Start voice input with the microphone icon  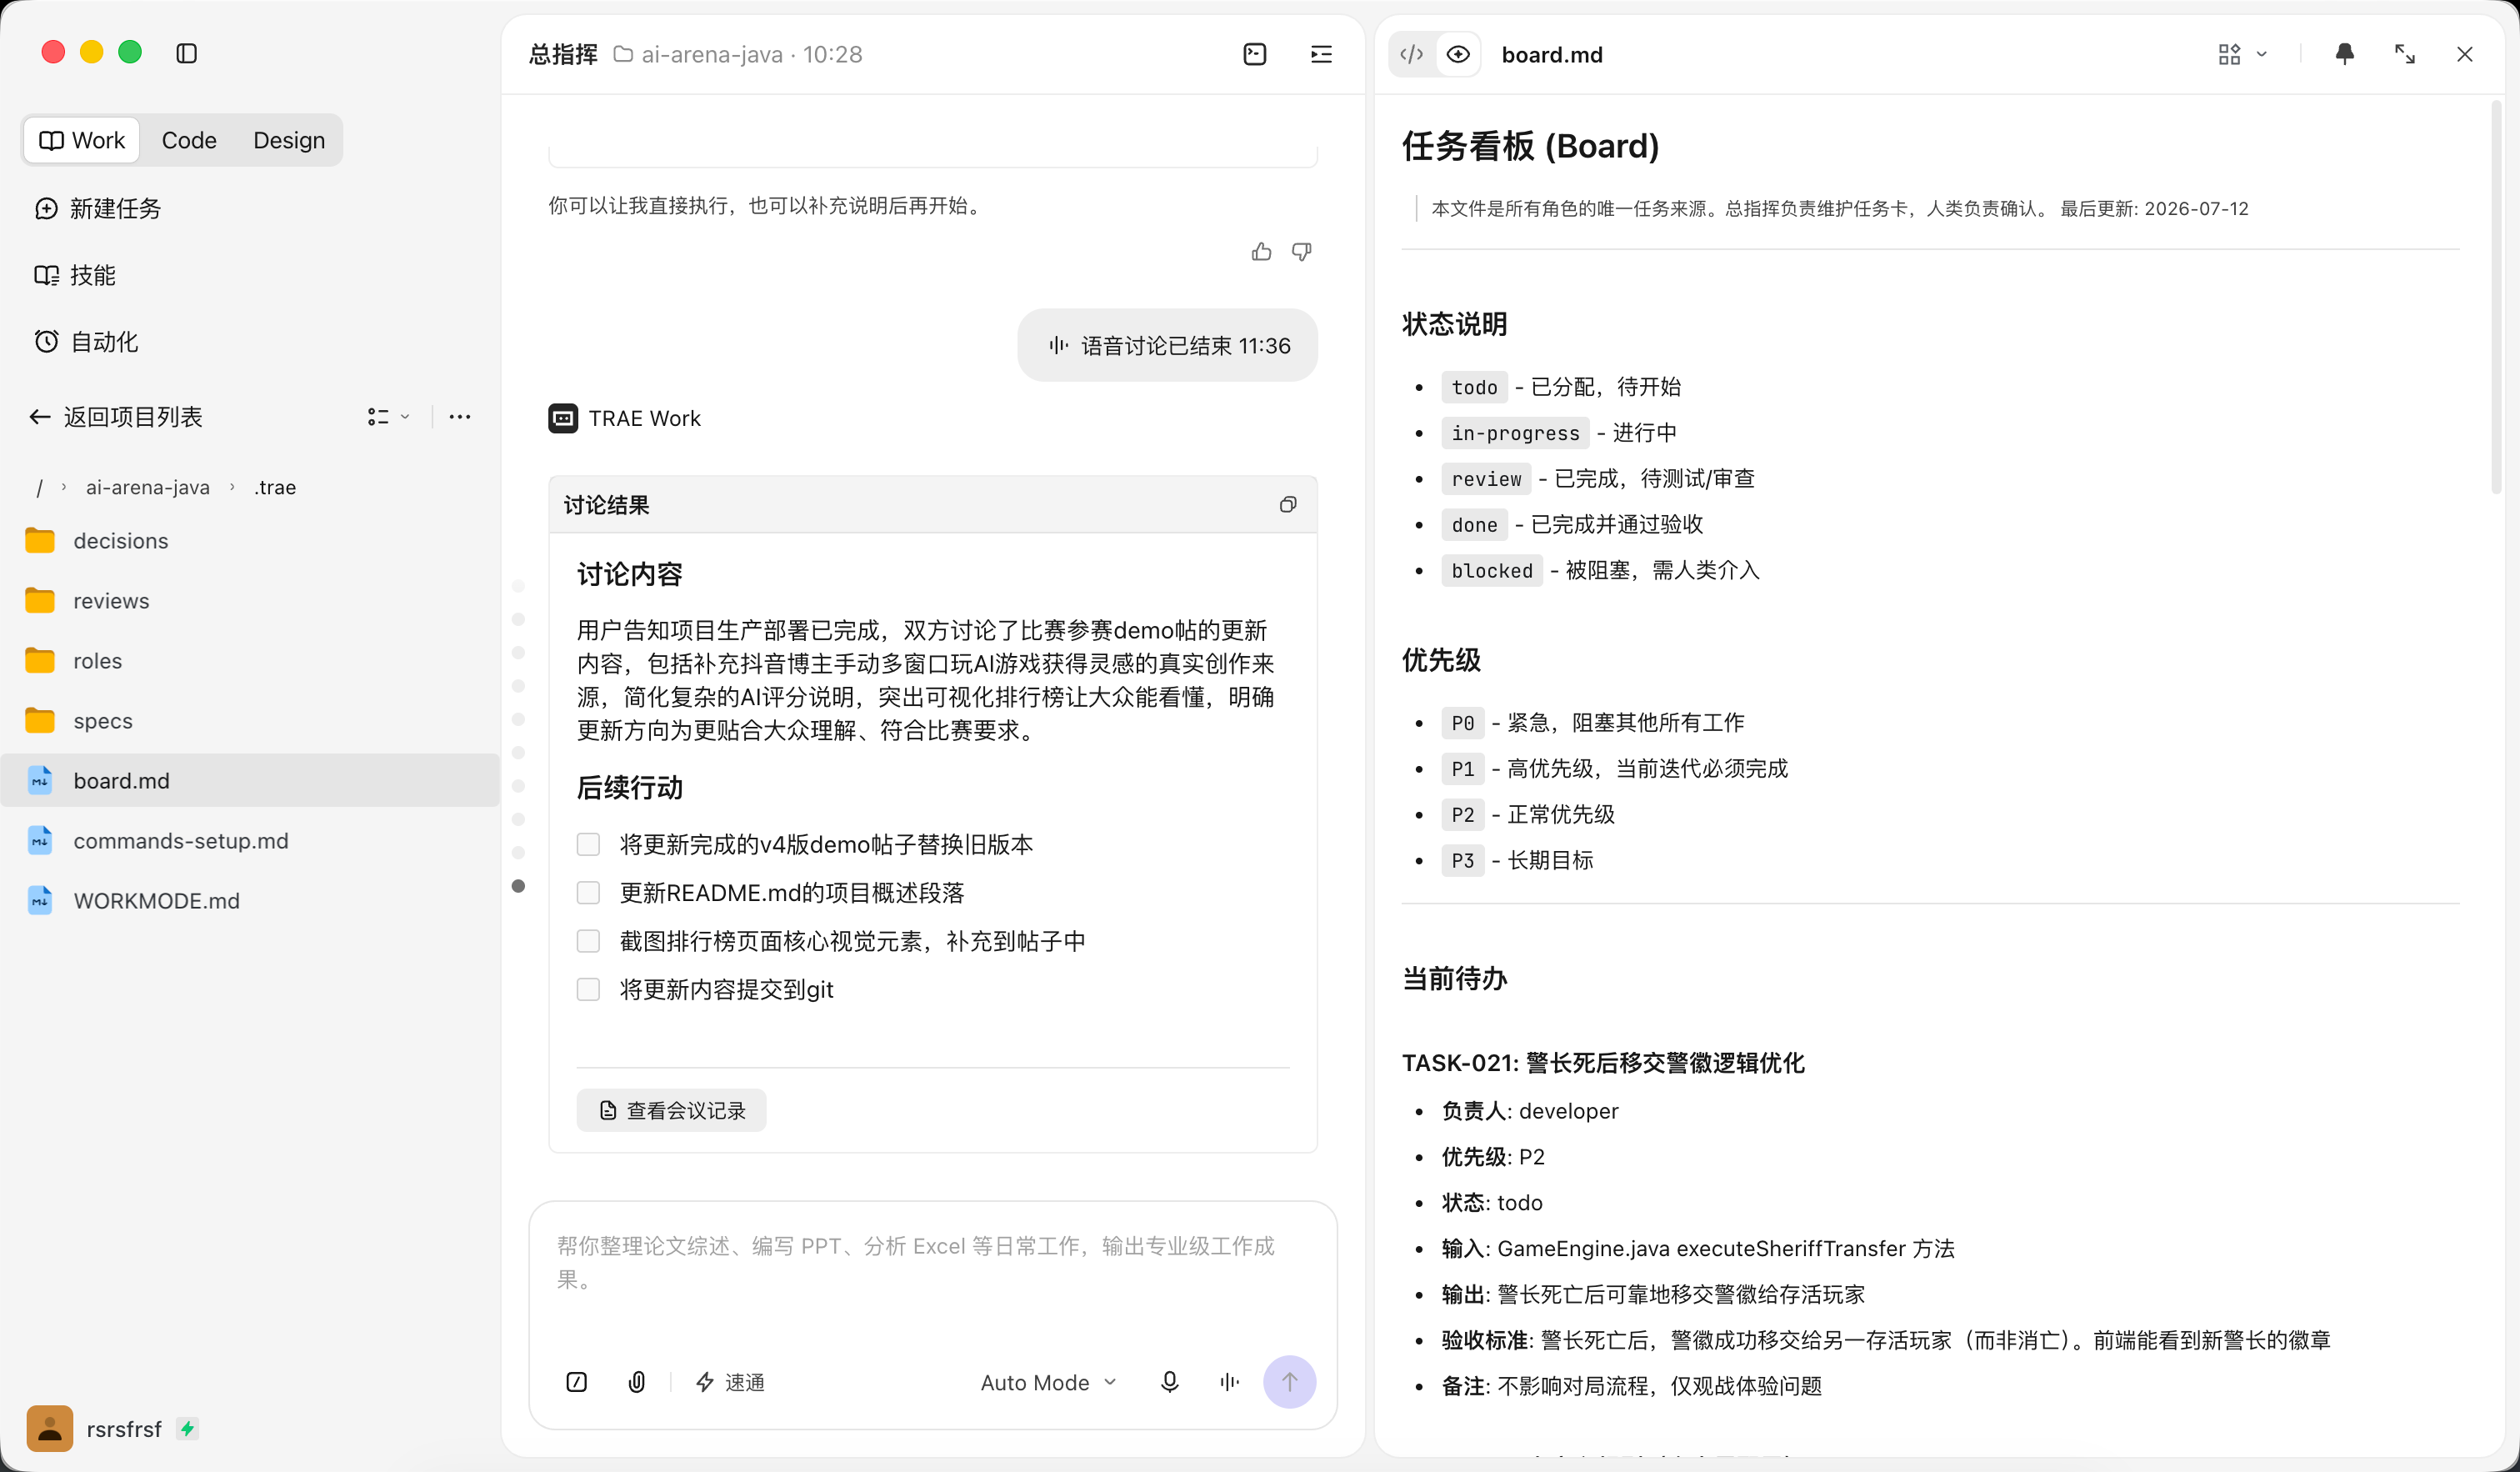1169,1382
